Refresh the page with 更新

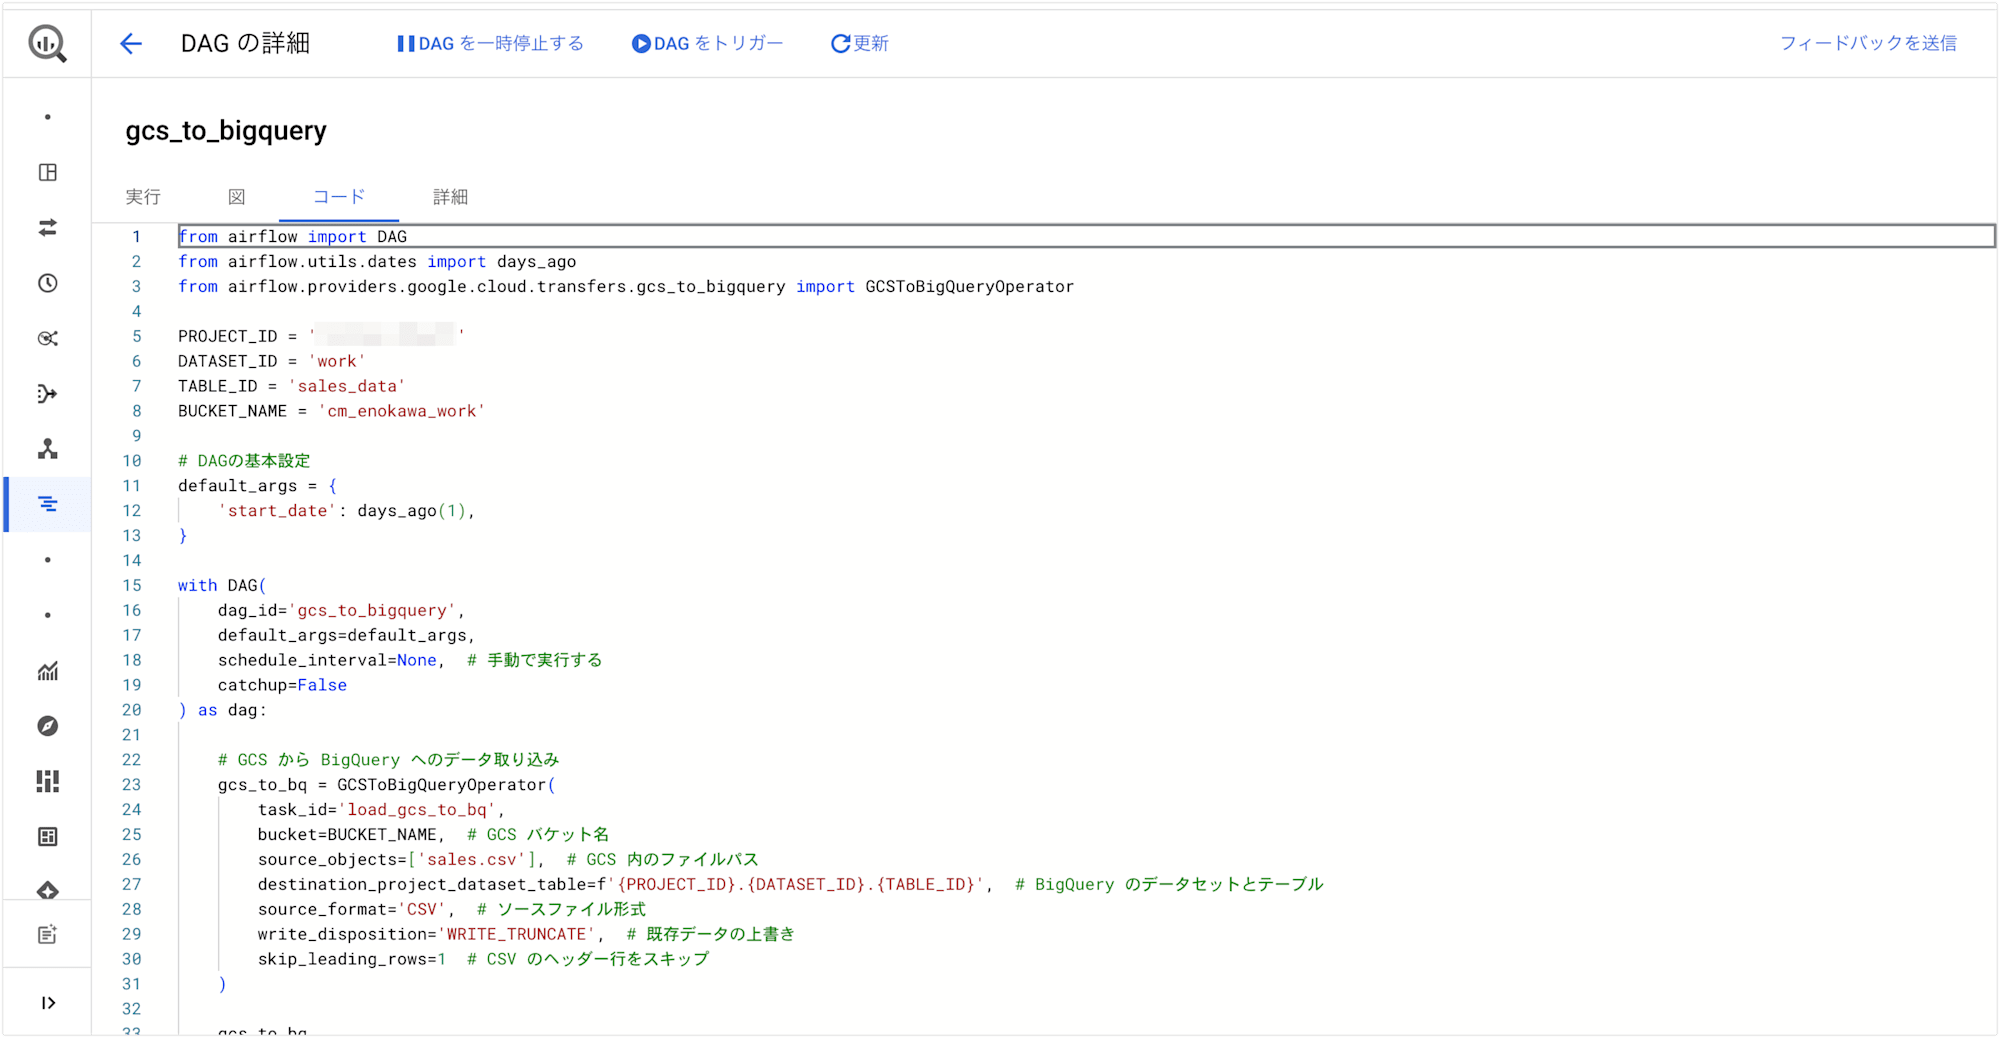pyautogui.click(x=860, y=43)
